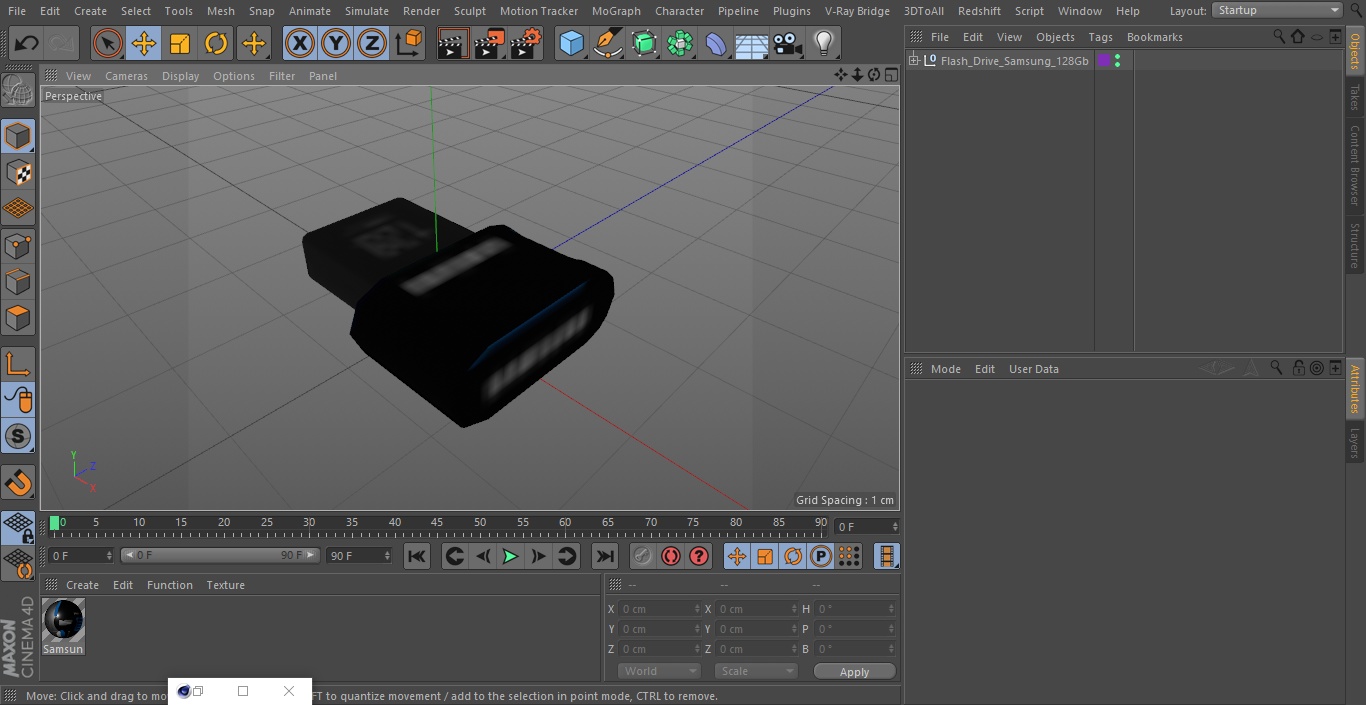Click the preview range 0 F–90 F slider
This screenshot has width=1366, height=705.
(220, 555)
